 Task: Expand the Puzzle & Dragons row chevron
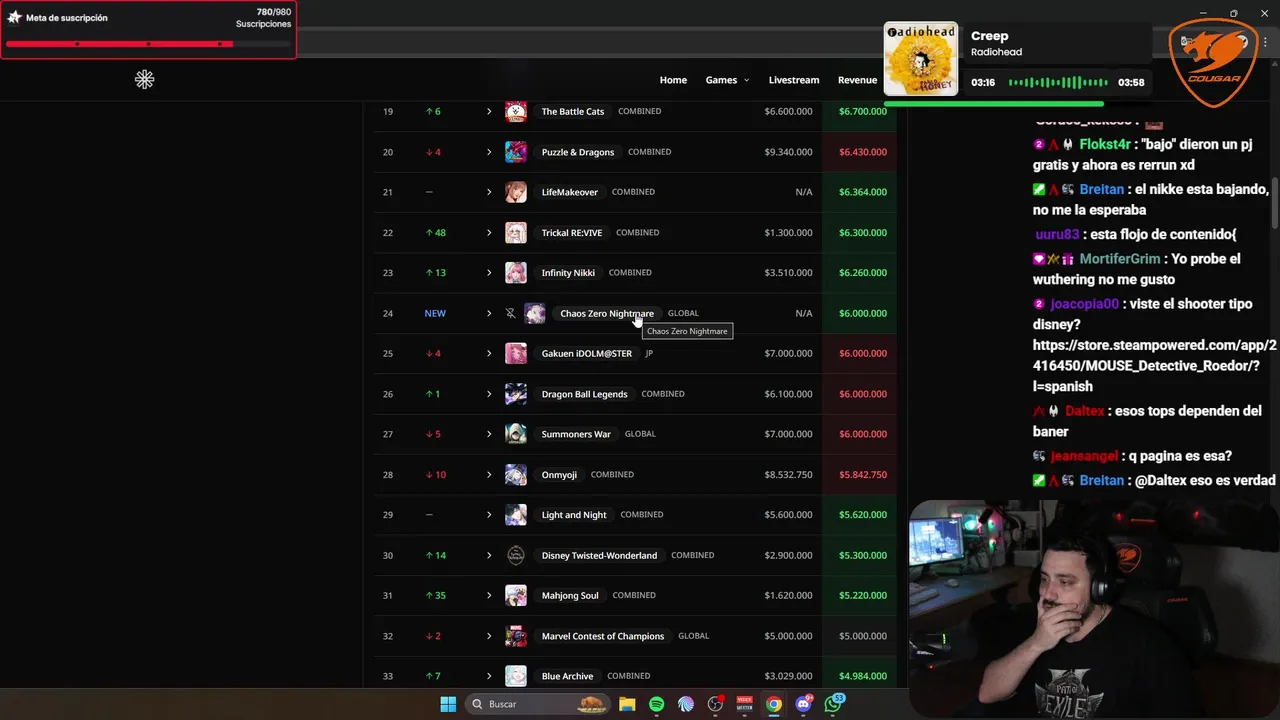click(489, 152)
